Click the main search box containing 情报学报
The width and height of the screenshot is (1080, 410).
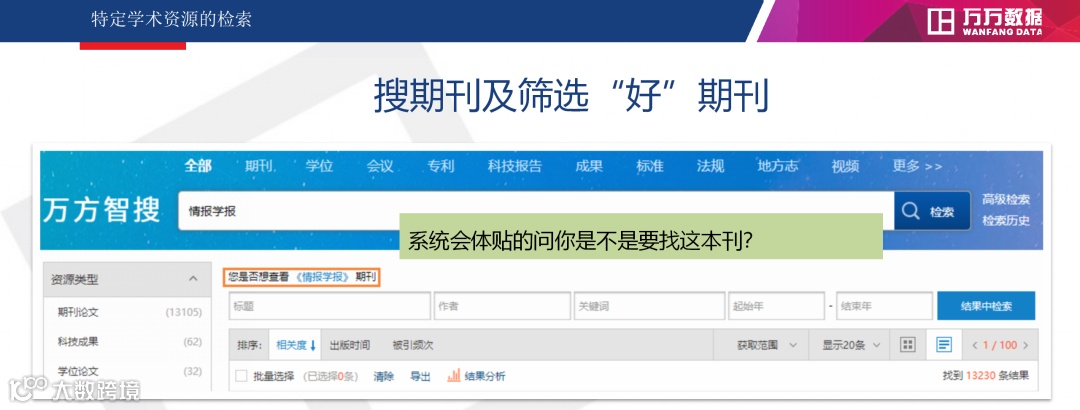point(536,212)
